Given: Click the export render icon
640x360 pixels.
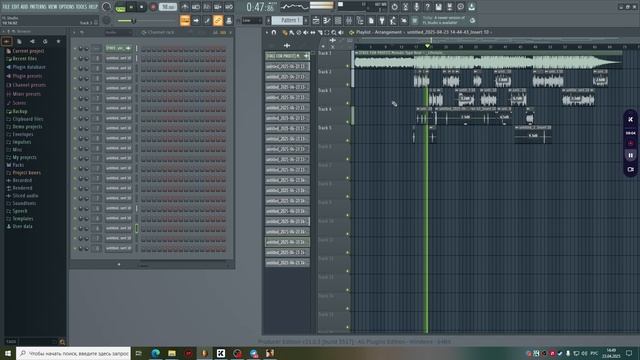Looking at the screenshot, I should (449, 7).
